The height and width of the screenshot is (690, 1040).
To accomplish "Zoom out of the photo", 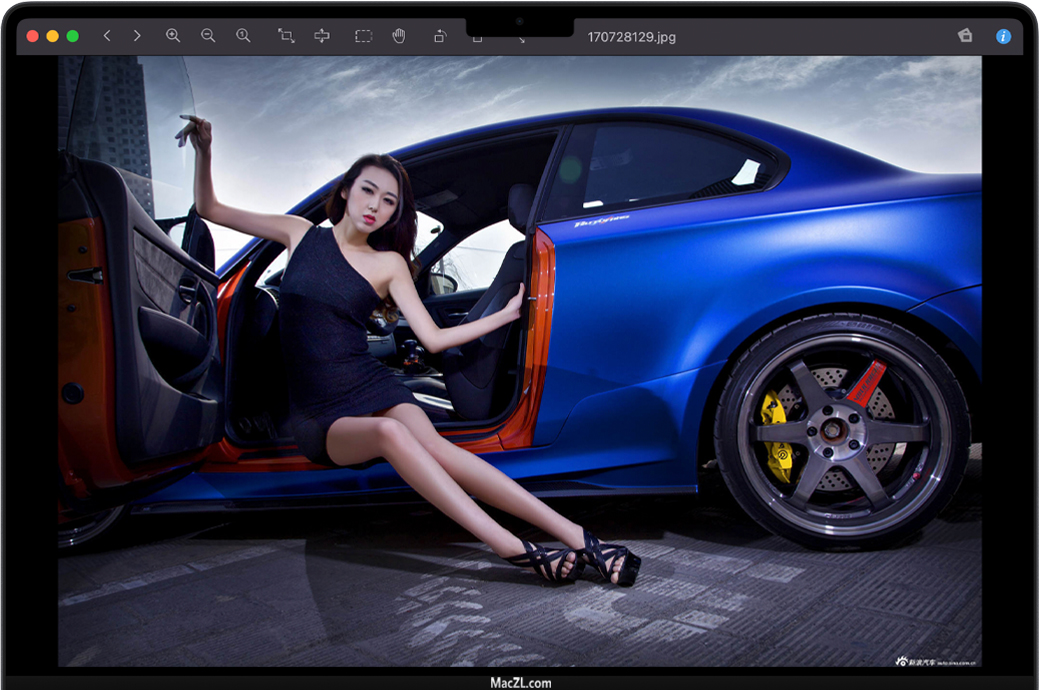I will (x=208, y=36).
